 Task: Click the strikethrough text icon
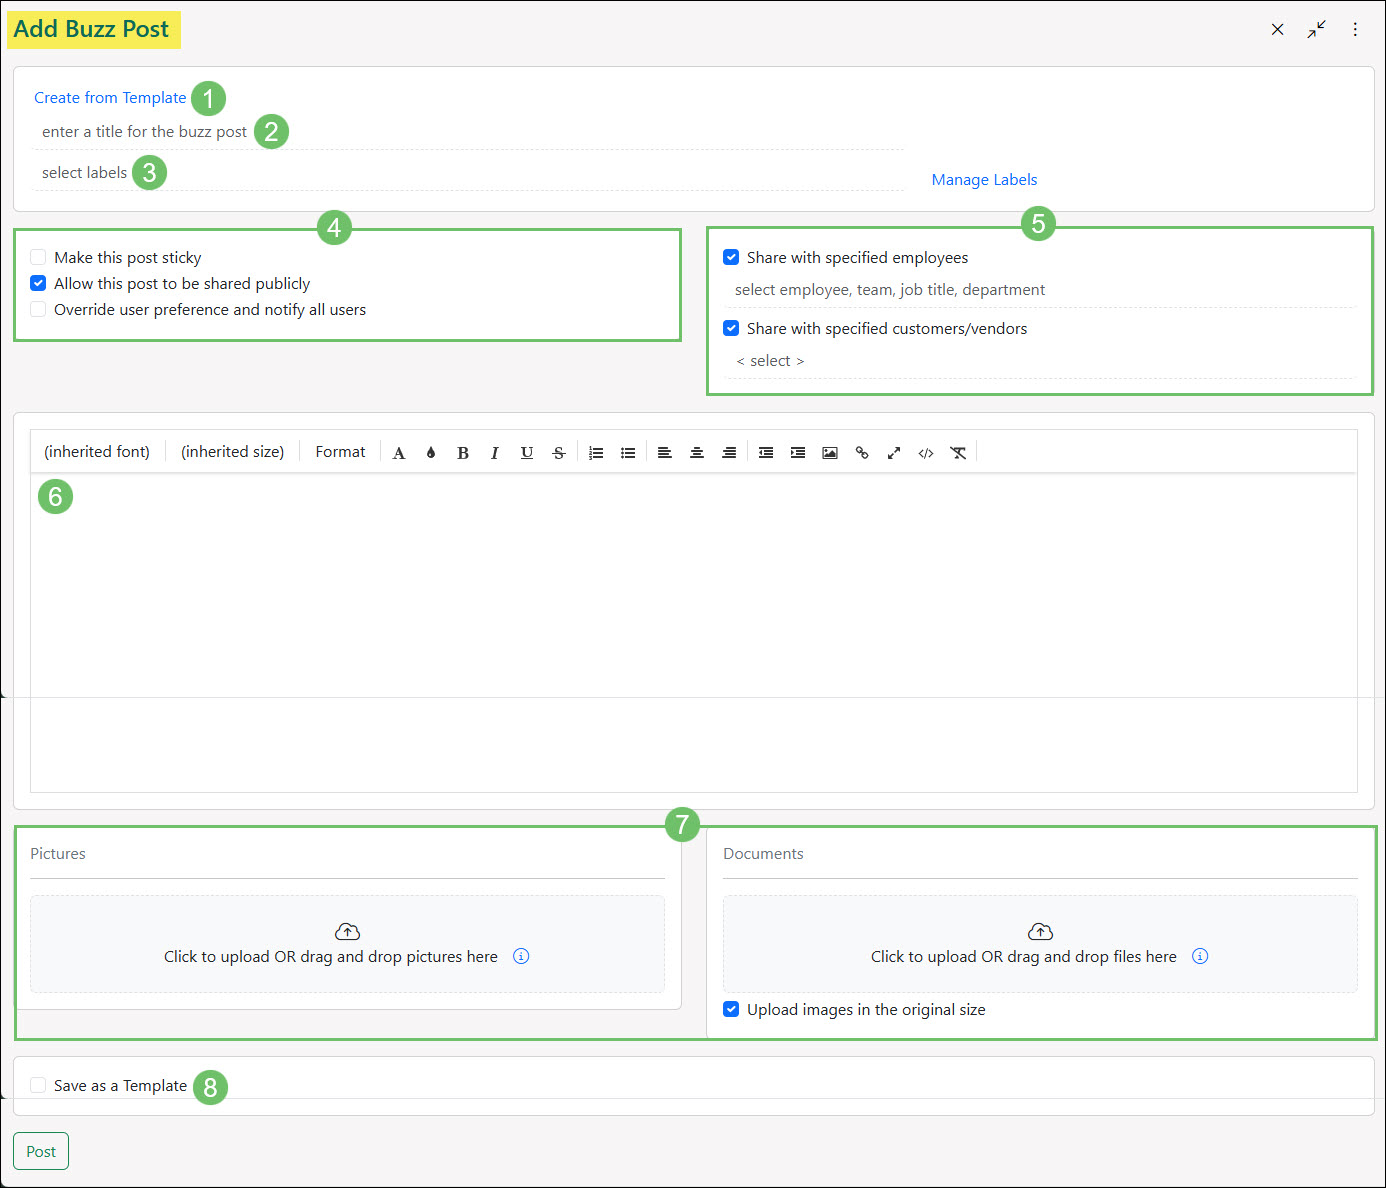coord(559,453)
